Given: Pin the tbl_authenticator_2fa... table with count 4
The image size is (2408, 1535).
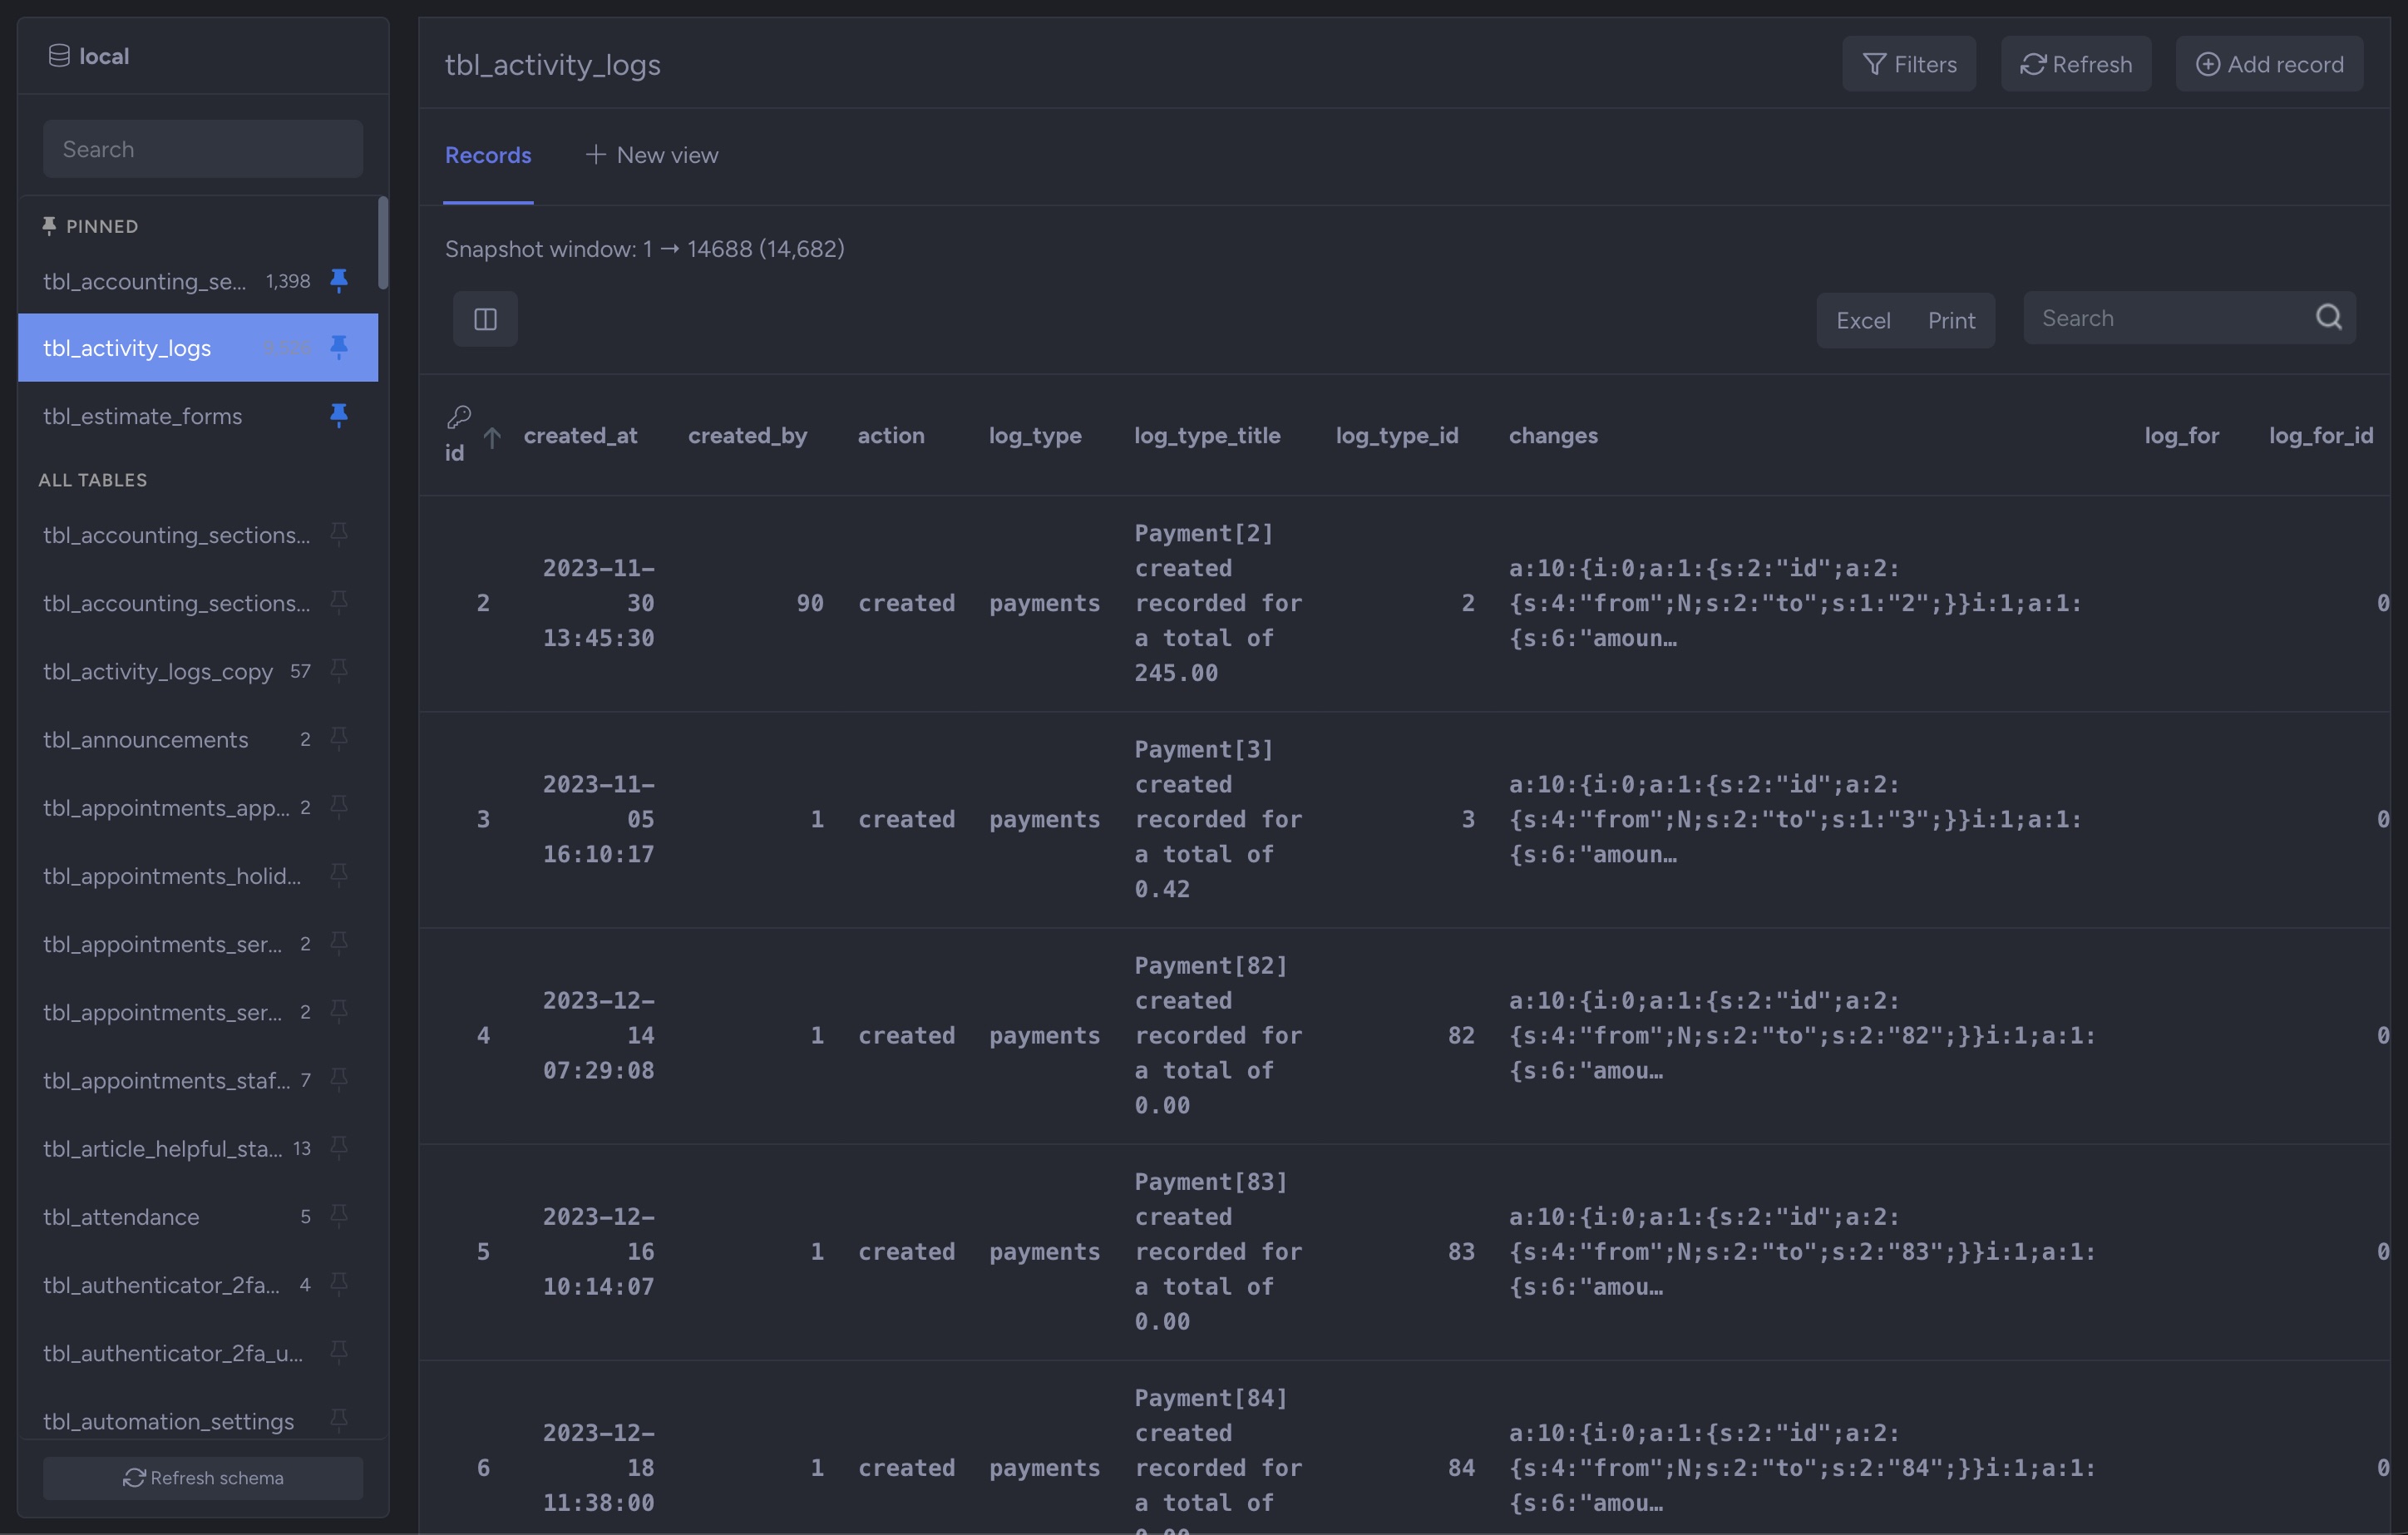Looking at the screenshot, I should click(x=339, y=1284).
